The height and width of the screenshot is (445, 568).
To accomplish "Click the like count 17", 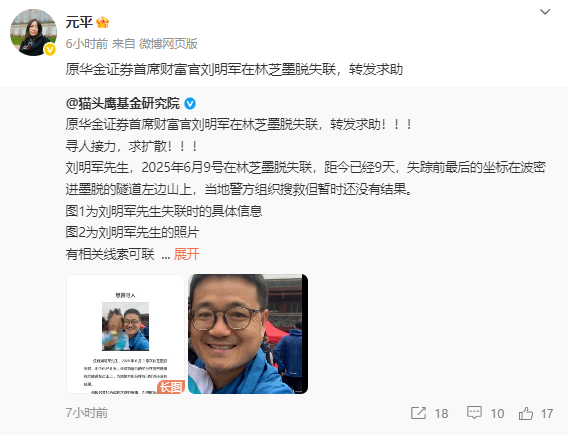I will click(x=547, y=413).
